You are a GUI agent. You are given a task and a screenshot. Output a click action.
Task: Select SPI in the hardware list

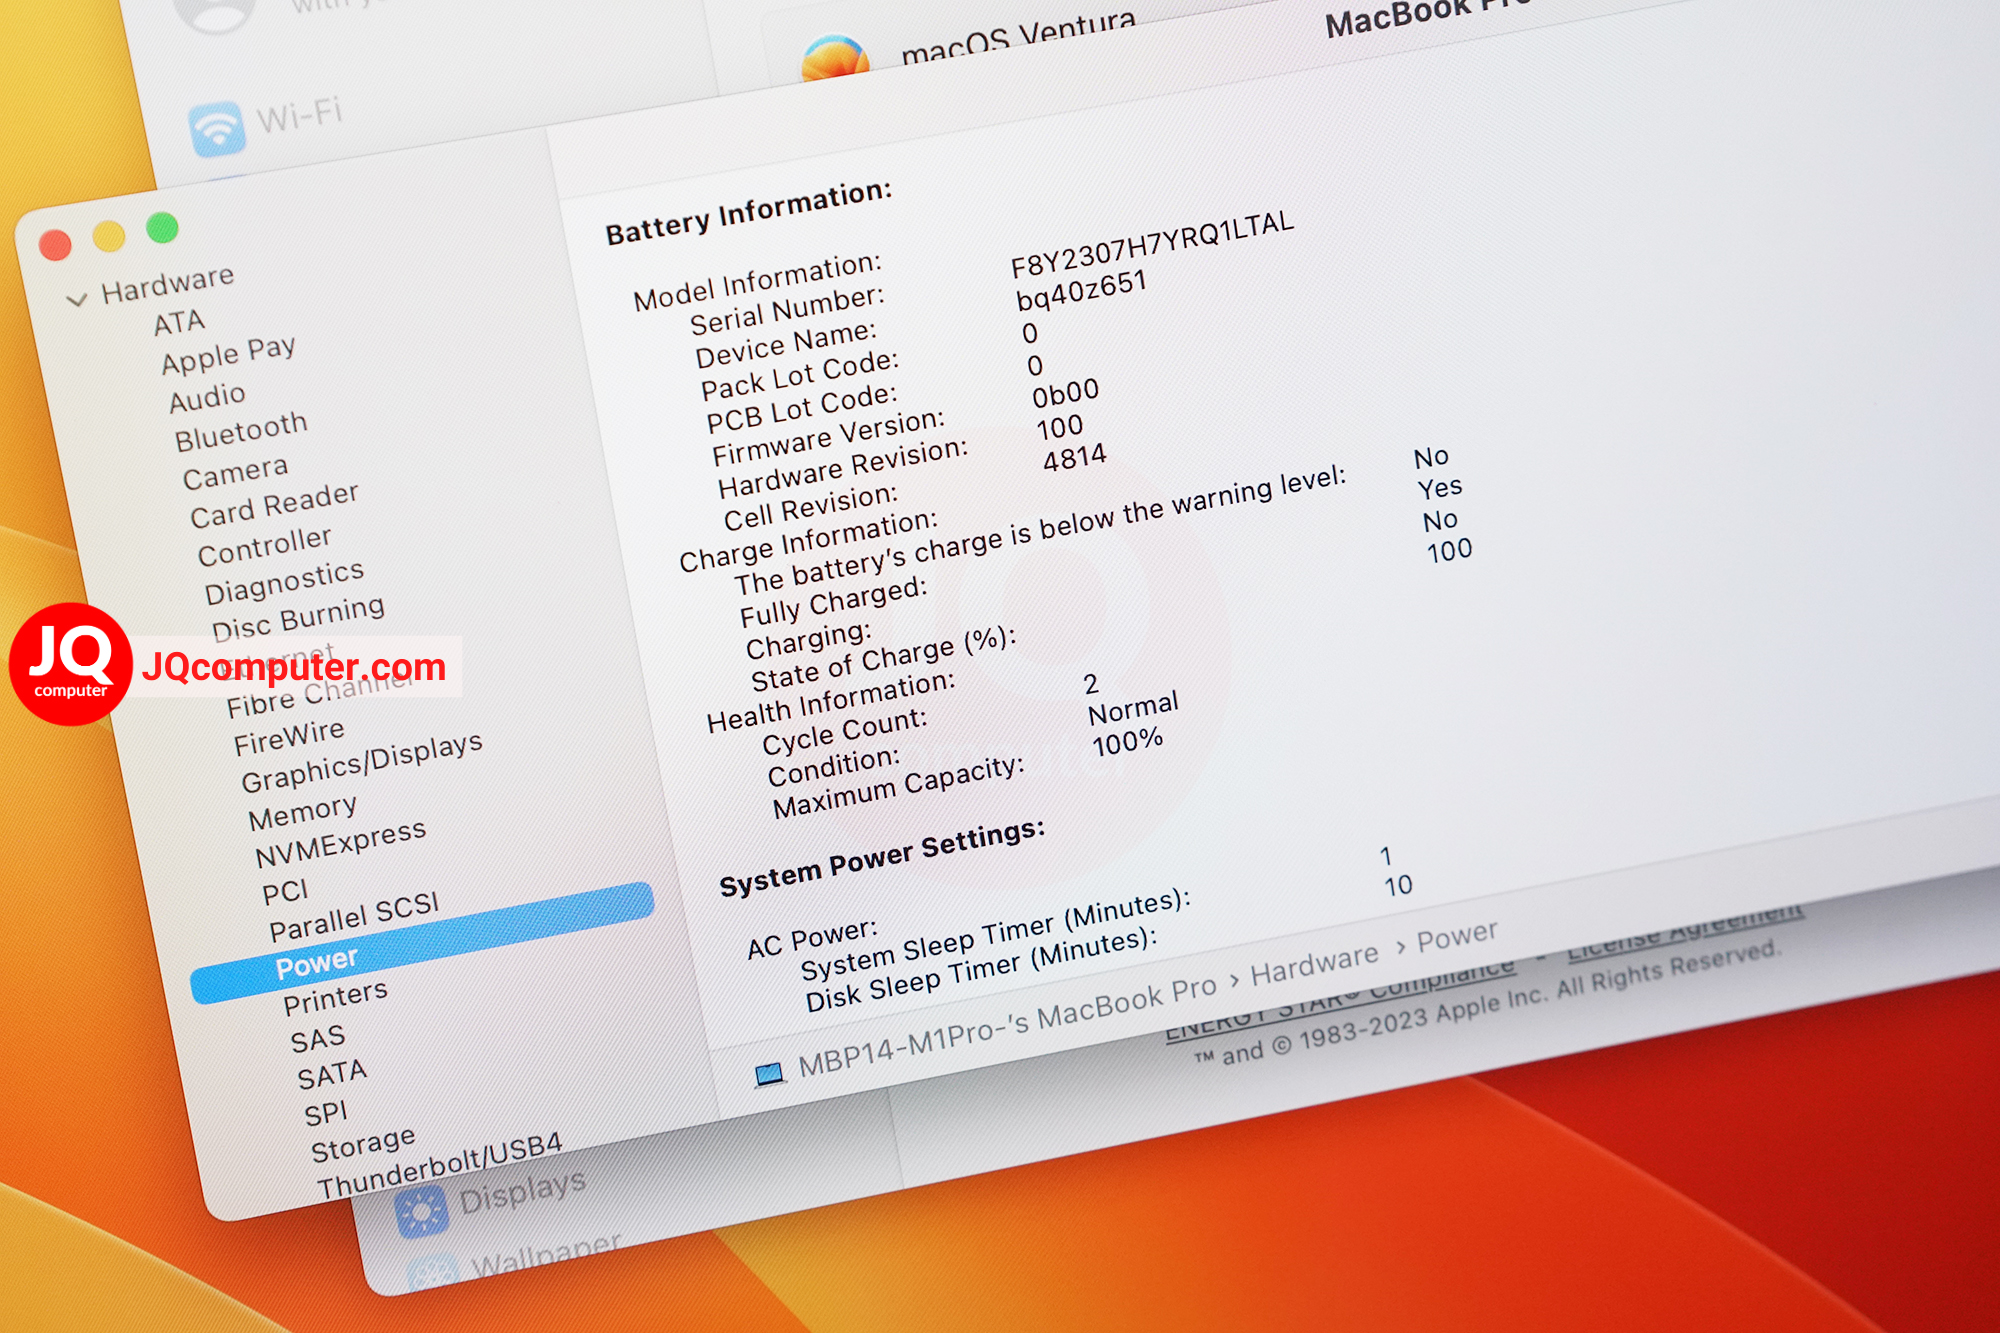[326, 1113]
